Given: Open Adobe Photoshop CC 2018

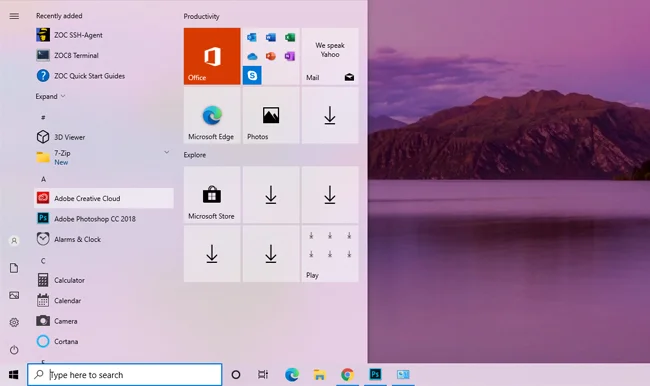Looking at the screenshot, I should tap(104, 218).
